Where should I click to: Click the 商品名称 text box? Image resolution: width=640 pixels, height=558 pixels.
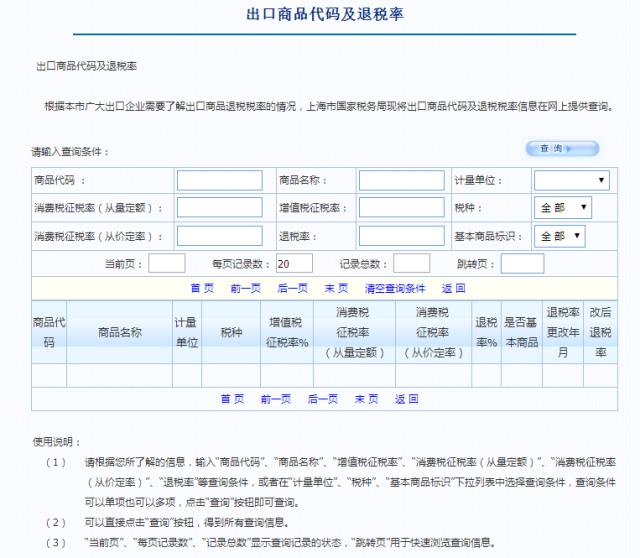pyautogui.click(x=401, y=180)
